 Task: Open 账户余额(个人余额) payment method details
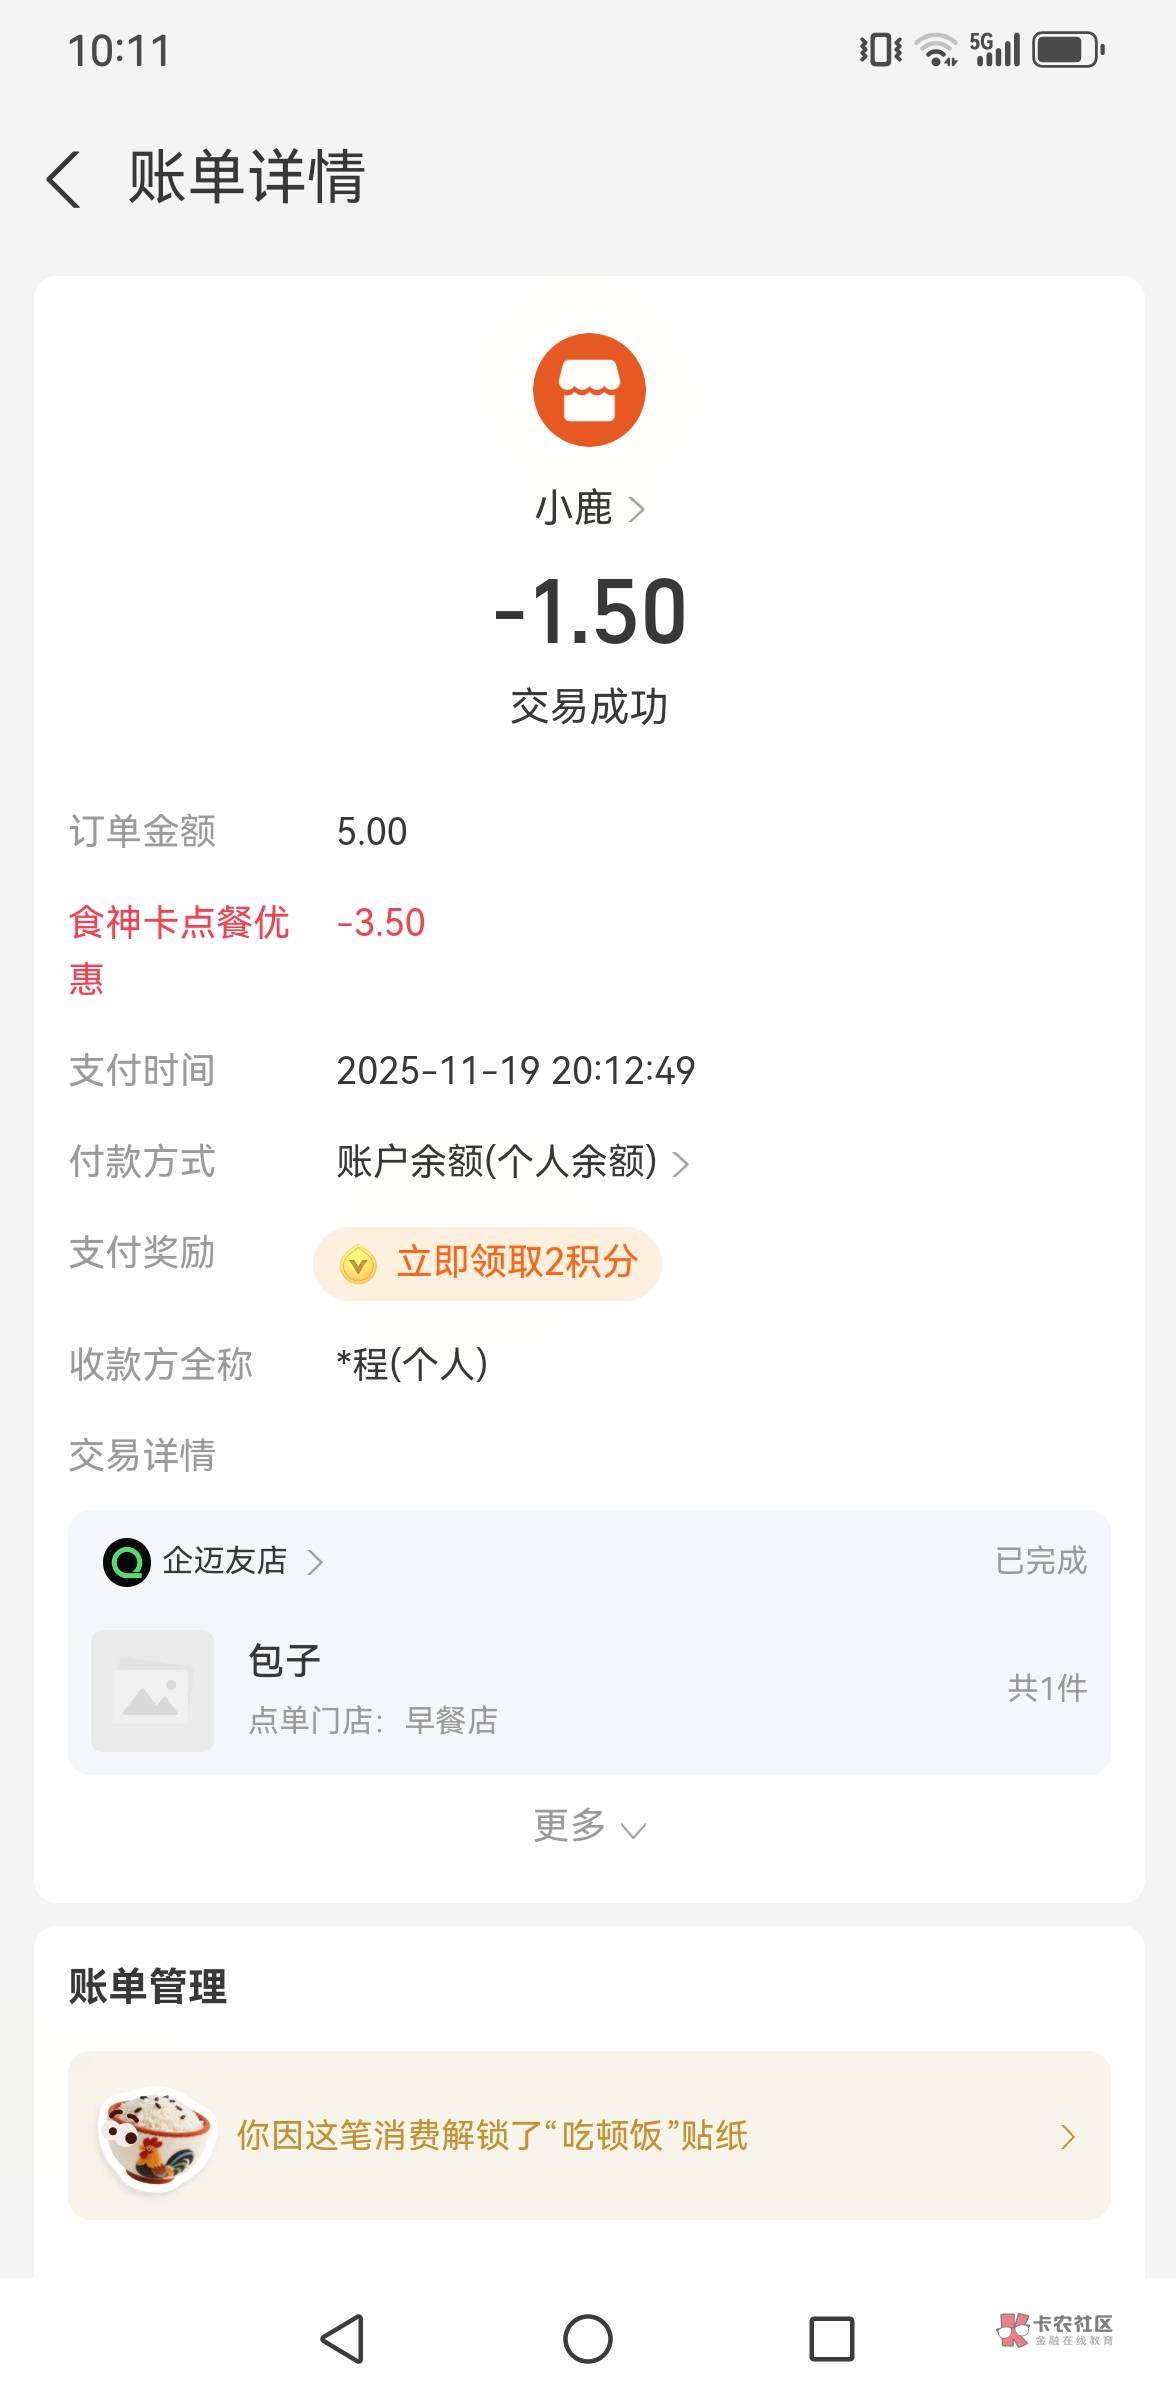(512, 1162)
